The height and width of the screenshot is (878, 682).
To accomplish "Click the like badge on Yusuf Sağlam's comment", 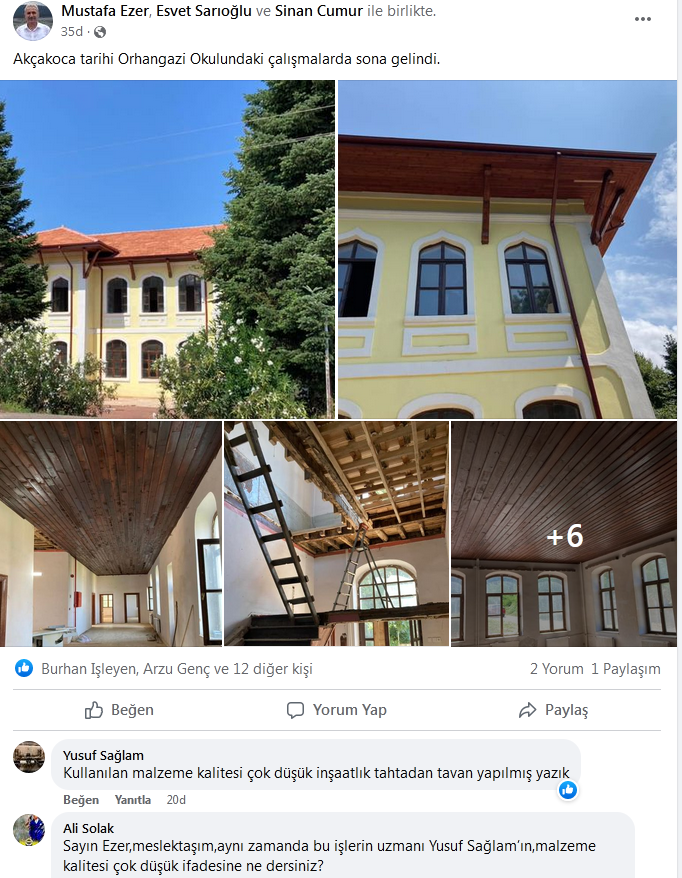I will click(568, 790).
